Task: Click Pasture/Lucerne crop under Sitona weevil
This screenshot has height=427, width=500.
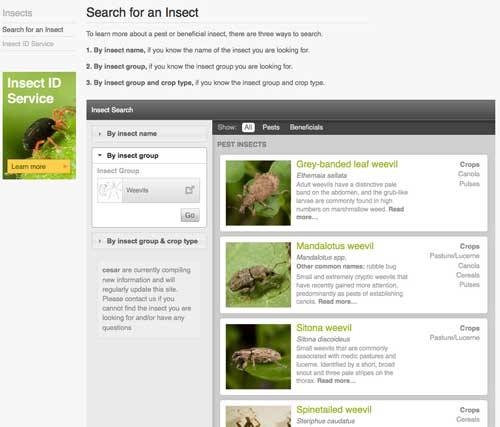Action: [x=455, y=338]
